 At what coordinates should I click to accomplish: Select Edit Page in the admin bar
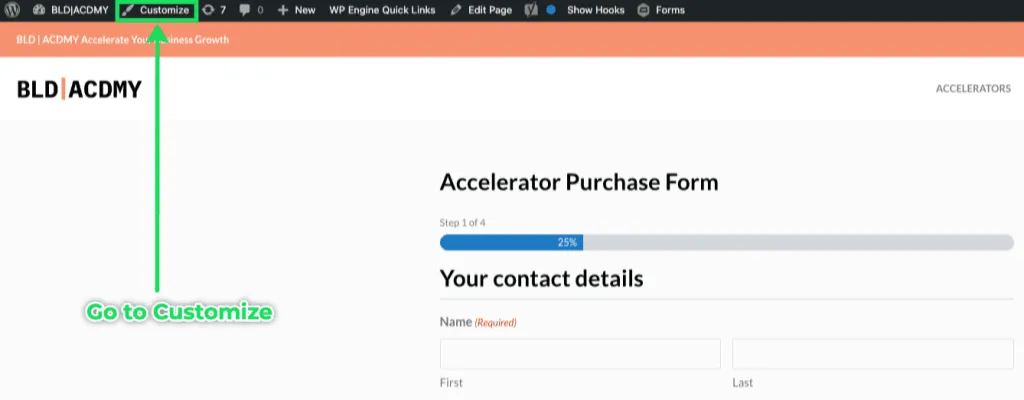click(x=481, y=10)
